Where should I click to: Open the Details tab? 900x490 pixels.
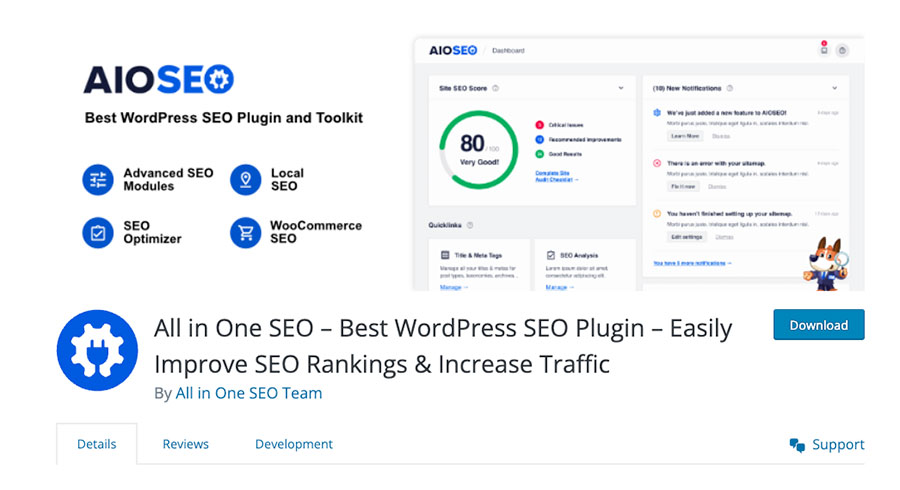click(96, 444)
